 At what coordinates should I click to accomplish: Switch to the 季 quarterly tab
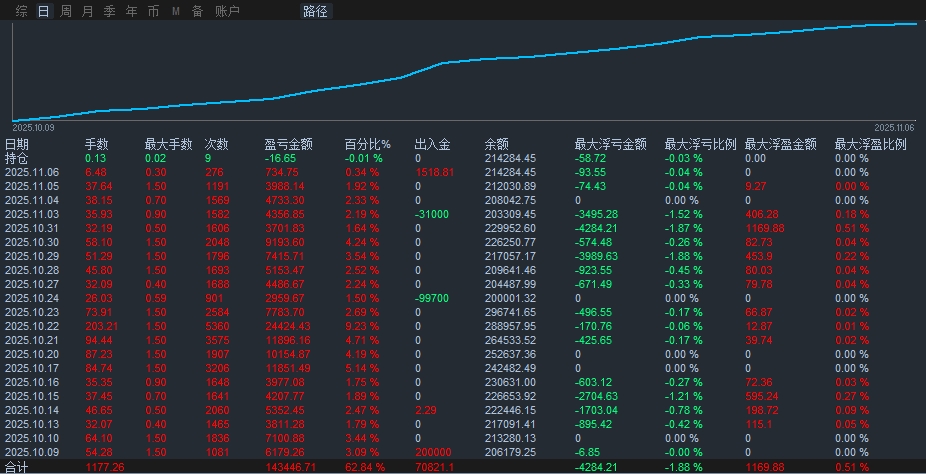click(x=109, y=11)
